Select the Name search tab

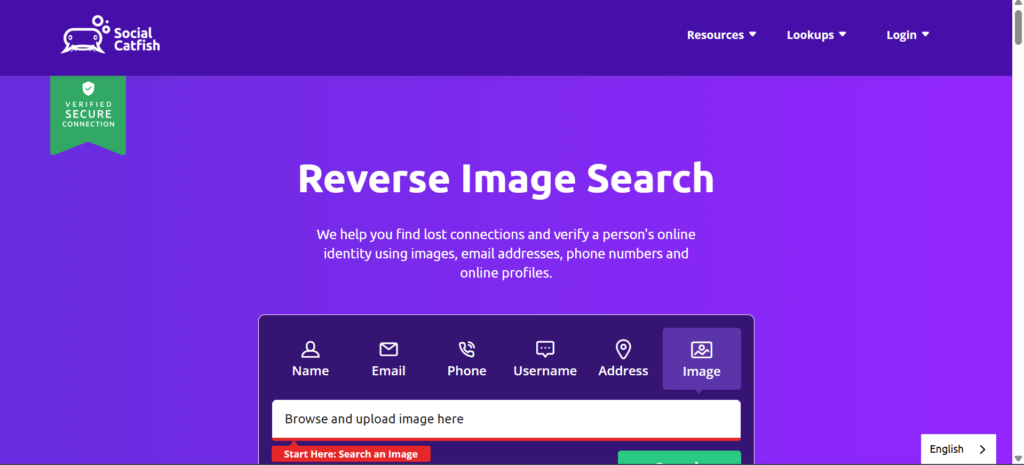coord(310,359)
